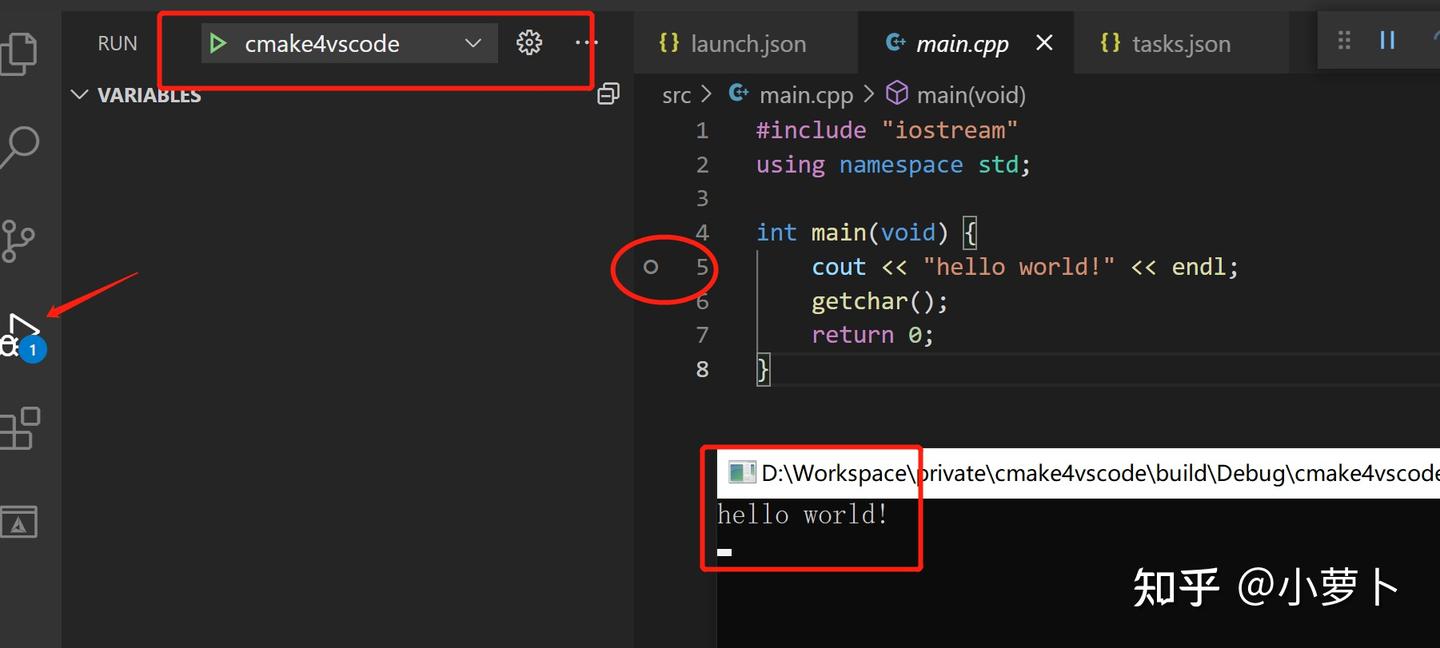Viewport: 1440px width, 648px height.
Task: Close the main.cpp editor tab
Action: [x=1044, y=43]
